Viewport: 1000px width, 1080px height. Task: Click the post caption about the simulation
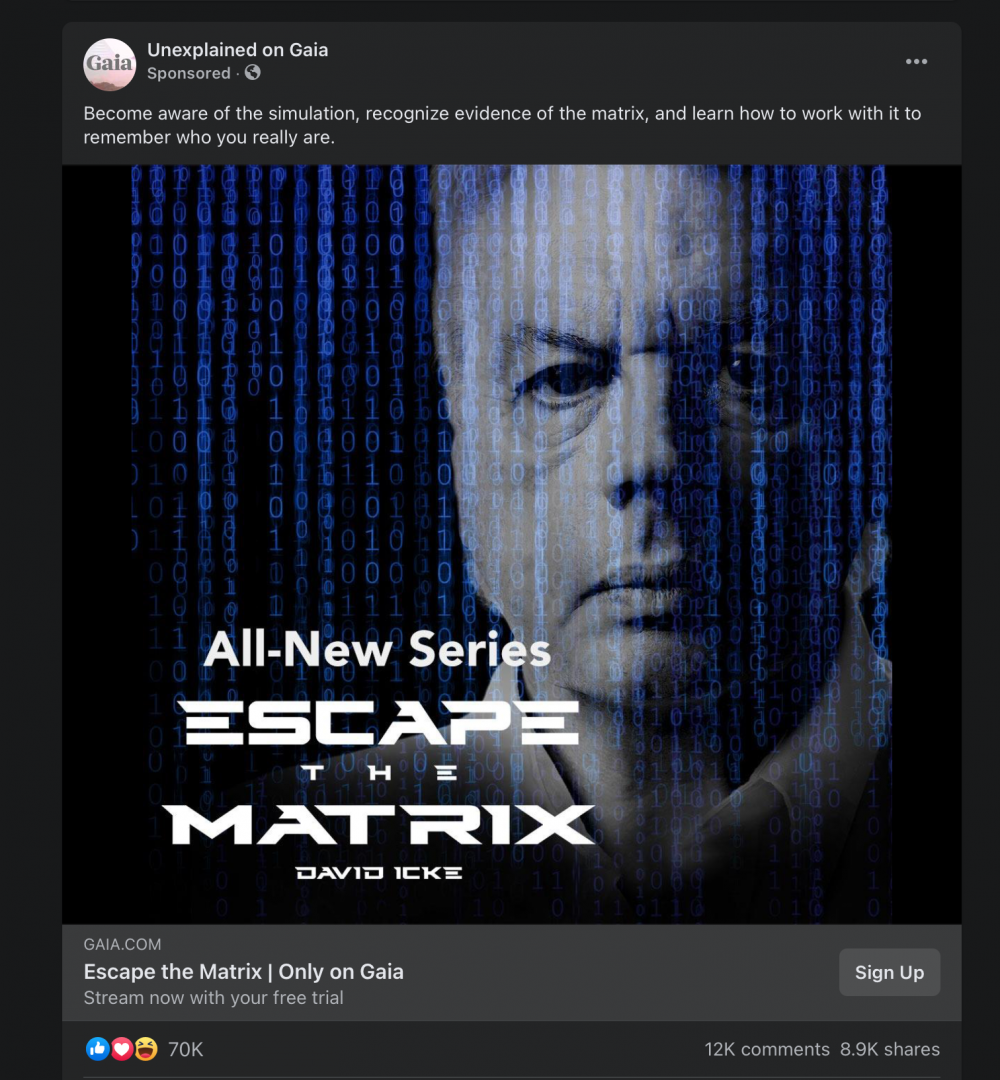click(502, 125)
